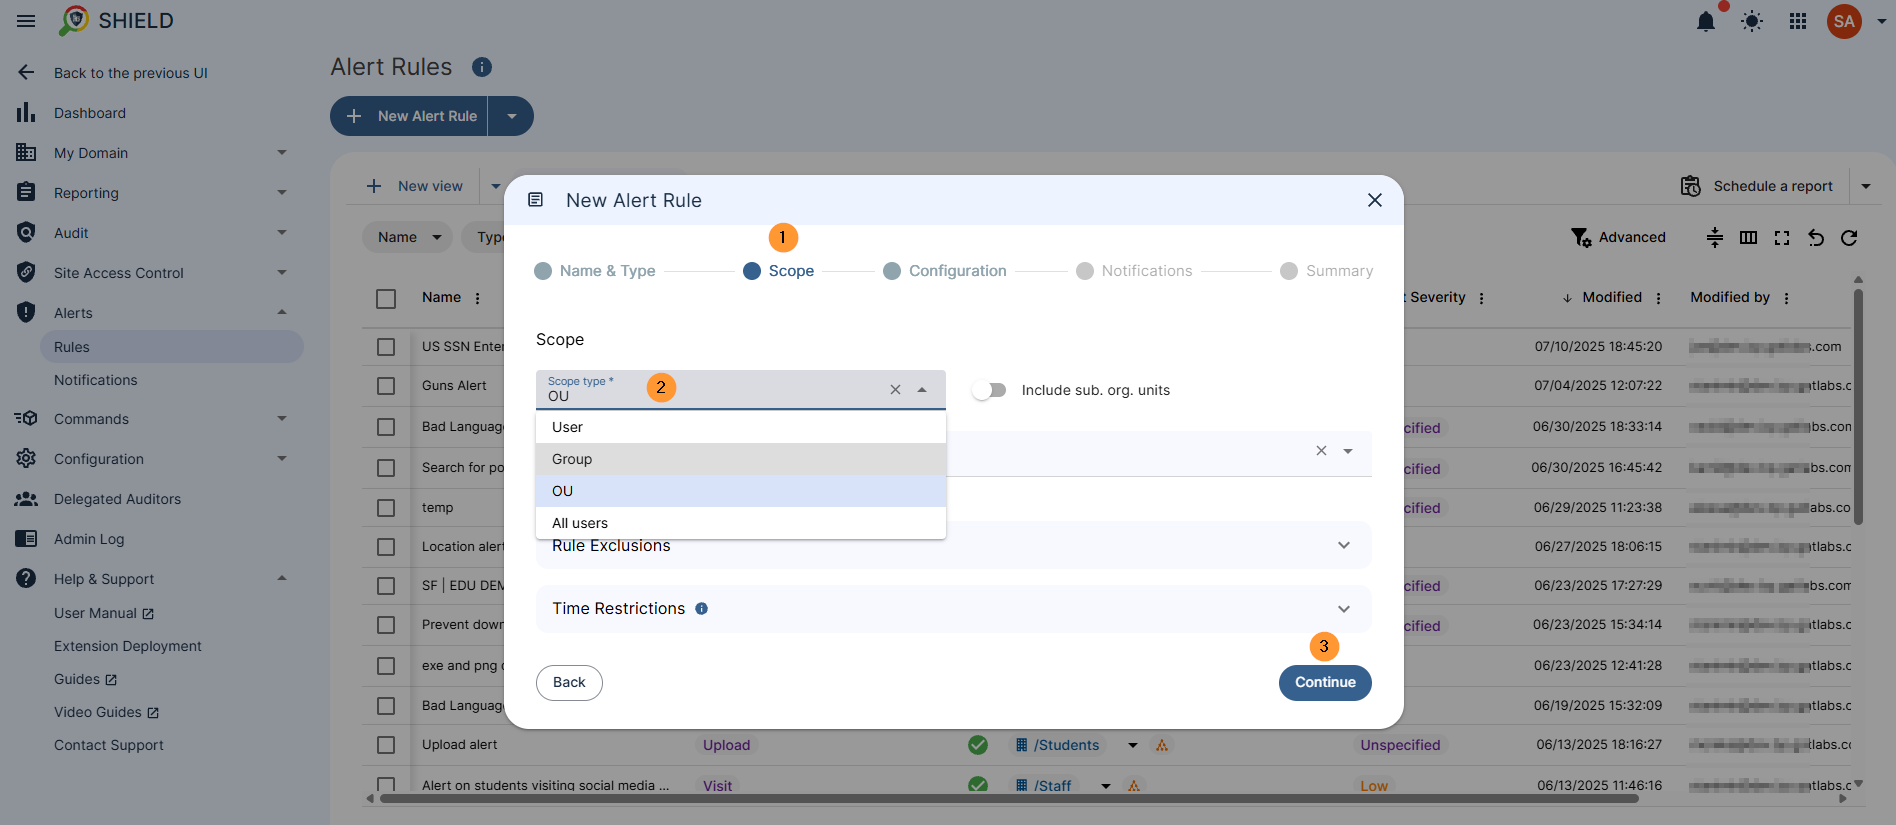Open the SA user avatar menu

point(1844,21)
